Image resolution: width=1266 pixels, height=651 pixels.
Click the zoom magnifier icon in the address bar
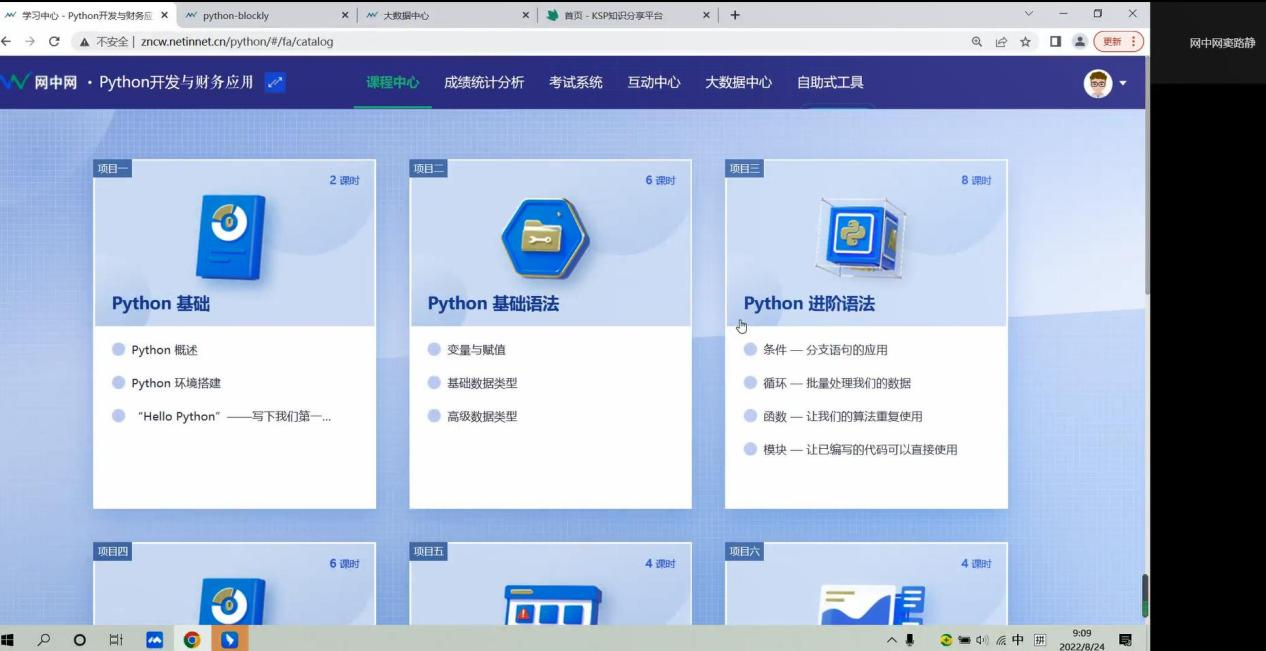(x=977, y=42)
